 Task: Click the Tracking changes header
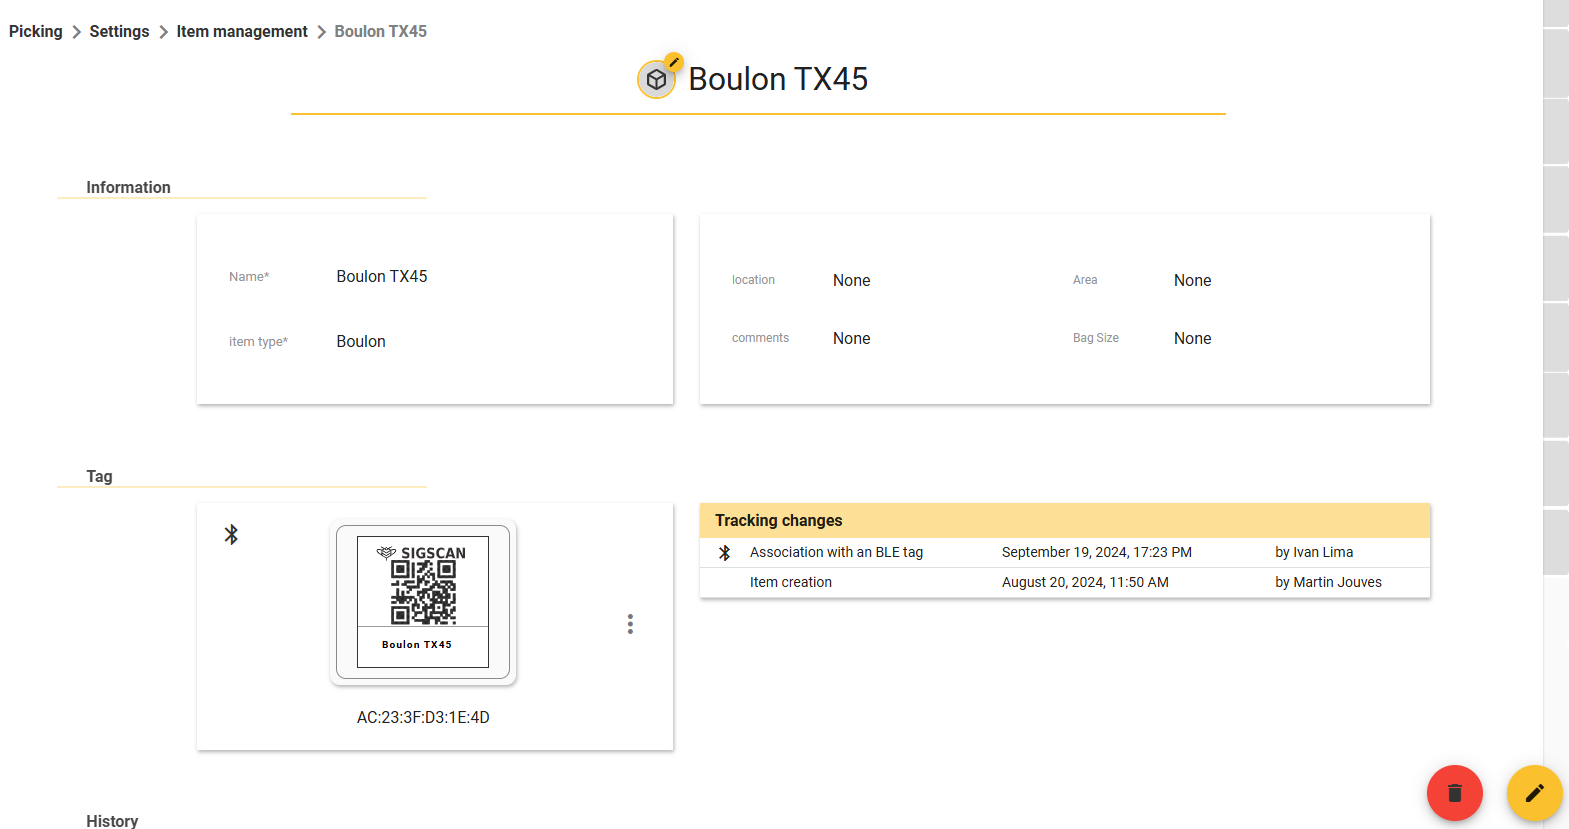(x=1065, y=521)
